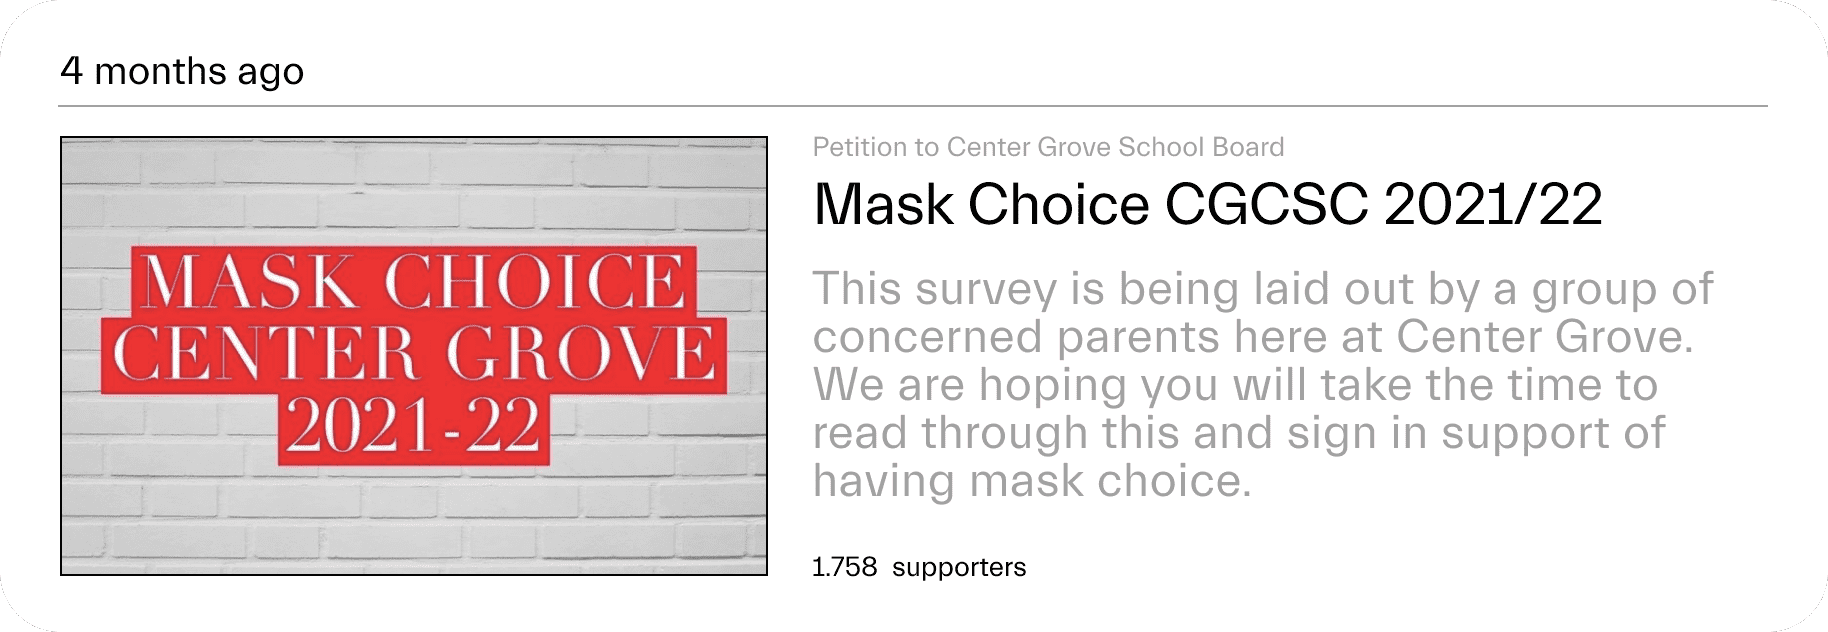Screen dimensions: 1828x632
Task: Click "CENTER GROVE" text in the image
Action: coord(413,354)
